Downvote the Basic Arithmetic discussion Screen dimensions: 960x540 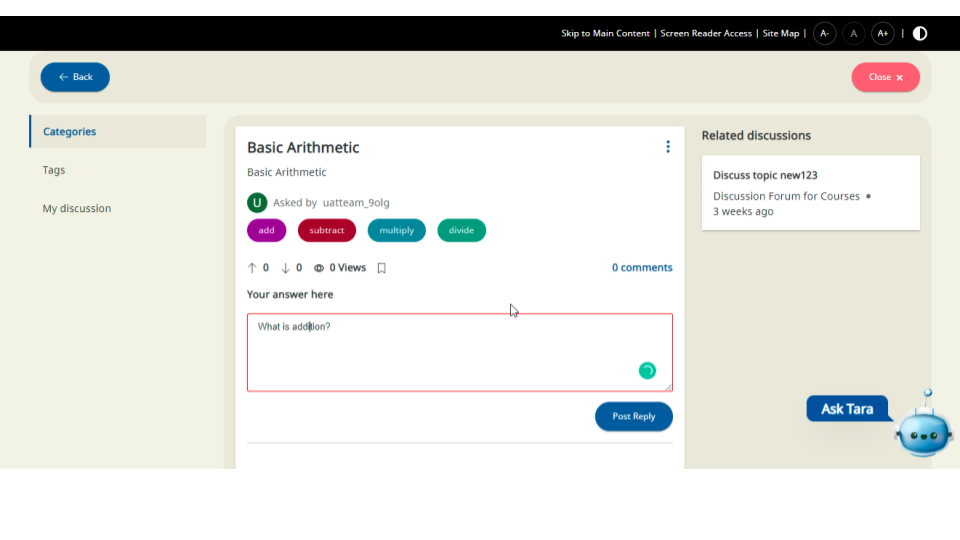pyautogui.click(x=285, y=268)
